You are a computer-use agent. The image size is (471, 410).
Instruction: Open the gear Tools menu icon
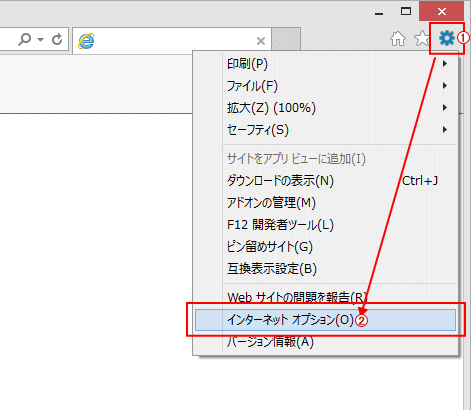coord(446,38)
